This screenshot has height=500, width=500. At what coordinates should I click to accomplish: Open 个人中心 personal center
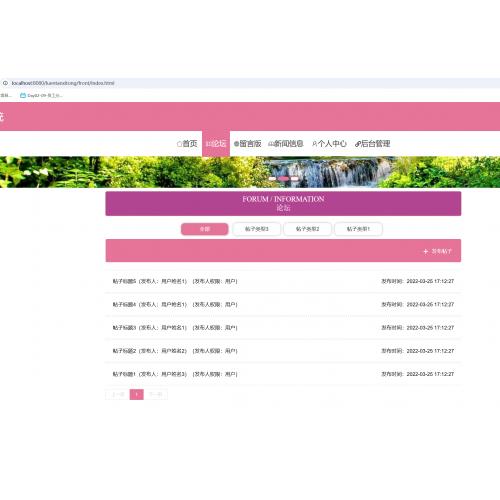click(x=329, y=144)
